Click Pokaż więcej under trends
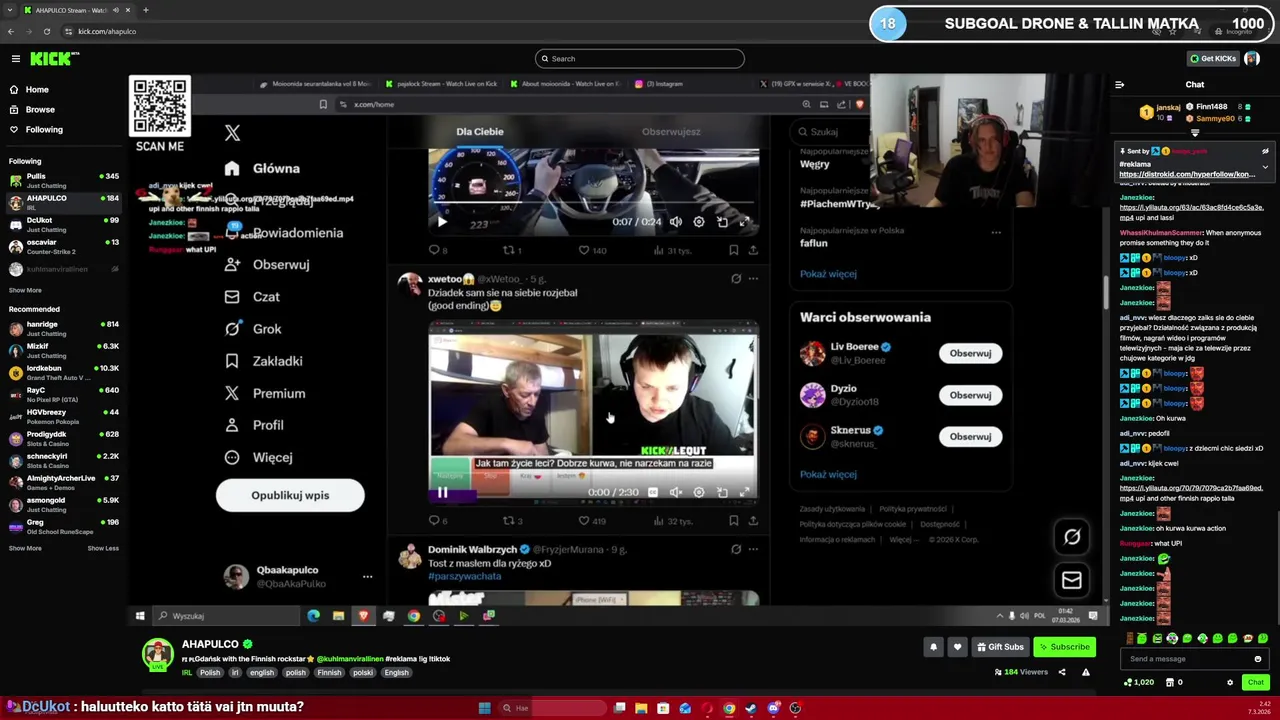Viewport: 1280px width, 720px height. click(828, 274)
